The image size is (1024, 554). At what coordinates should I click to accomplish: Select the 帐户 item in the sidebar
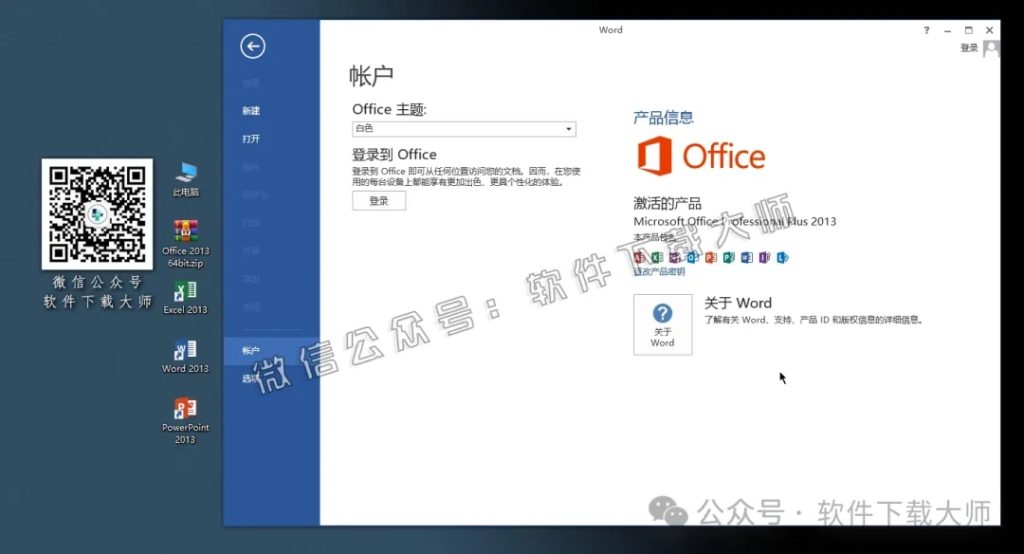272,350
